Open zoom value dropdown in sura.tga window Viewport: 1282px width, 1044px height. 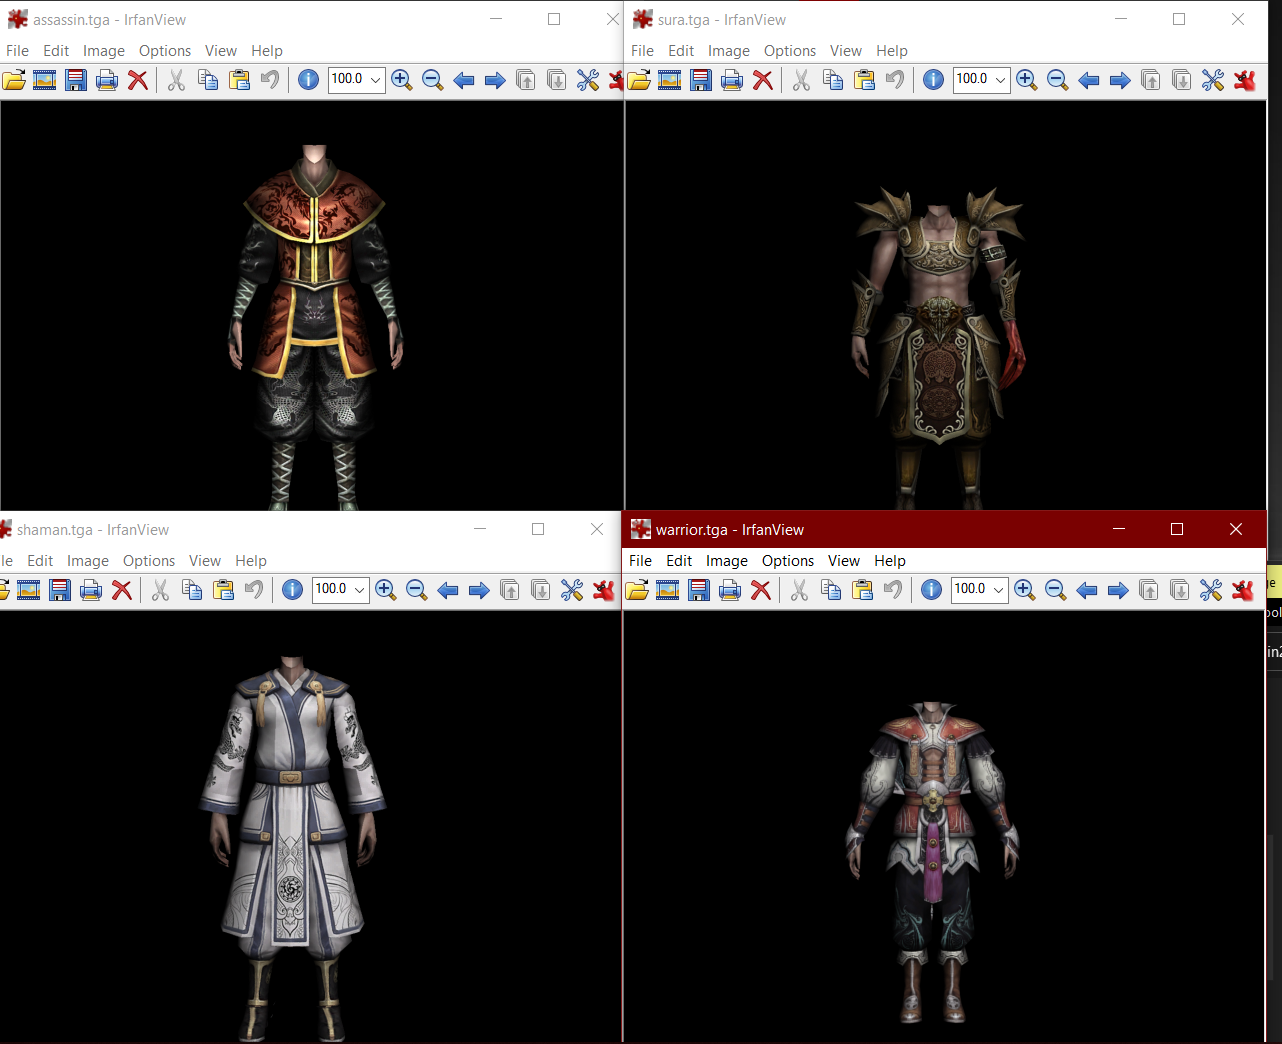pos(1001,80)
